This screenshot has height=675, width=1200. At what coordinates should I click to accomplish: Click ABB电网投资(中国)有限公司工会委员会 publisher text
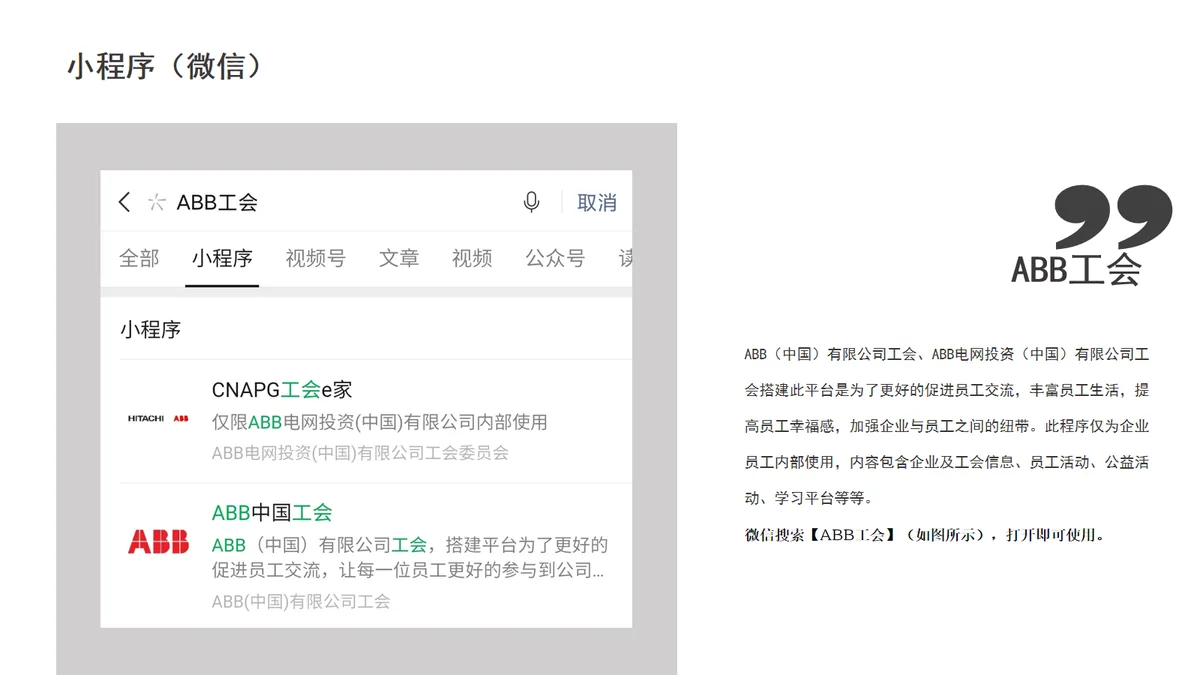pyautogui.click(x=360, y=453)
